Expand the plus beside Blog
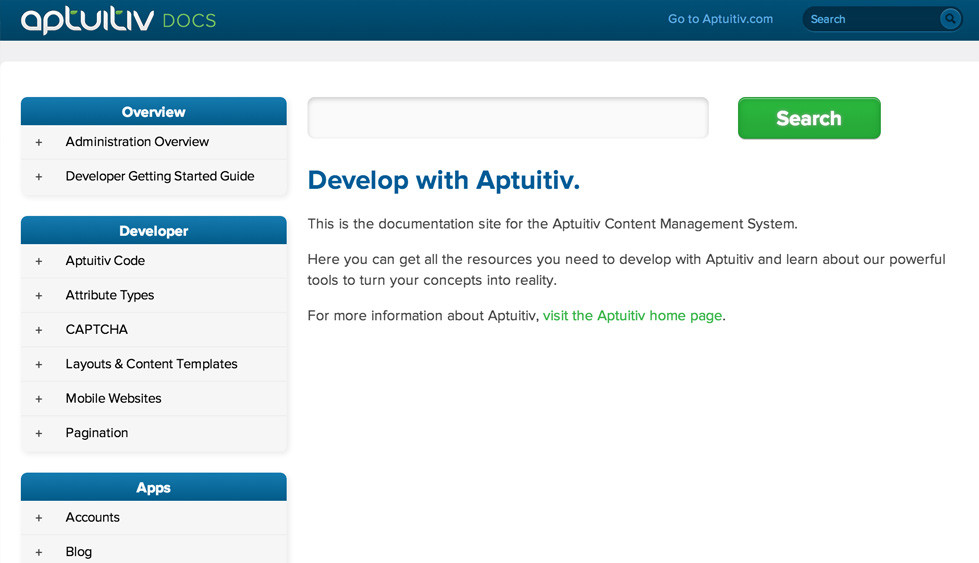 [39, 552]
